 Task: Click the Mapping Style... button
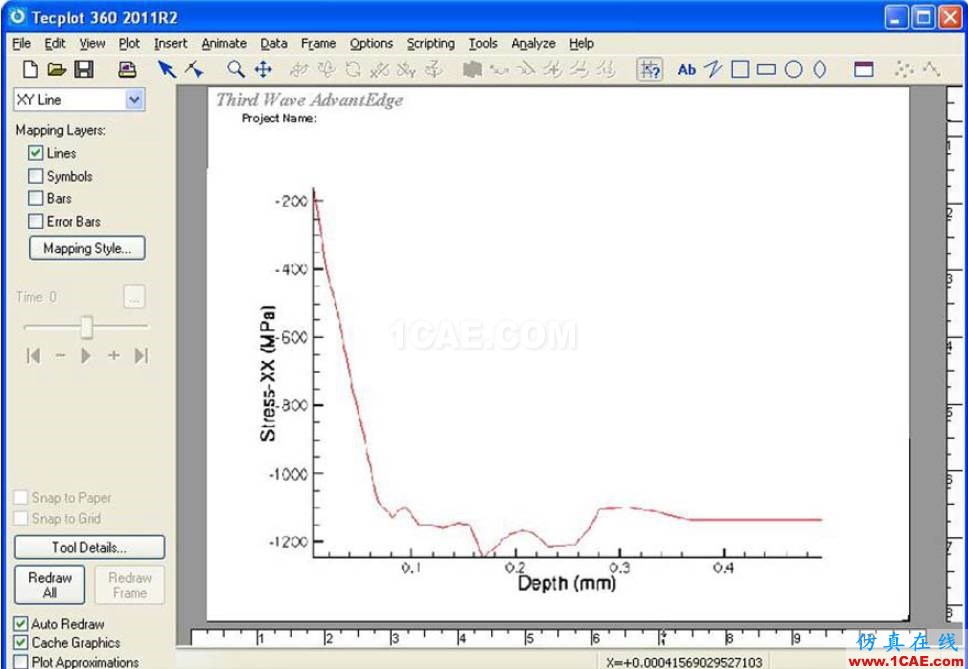87,248
